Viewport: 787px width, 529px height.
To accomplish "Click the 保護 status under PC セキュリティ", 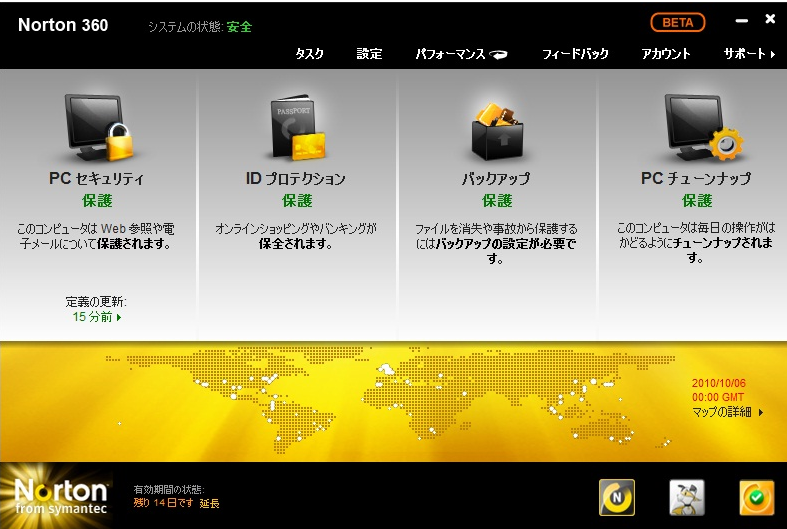I will click(97, 201).
